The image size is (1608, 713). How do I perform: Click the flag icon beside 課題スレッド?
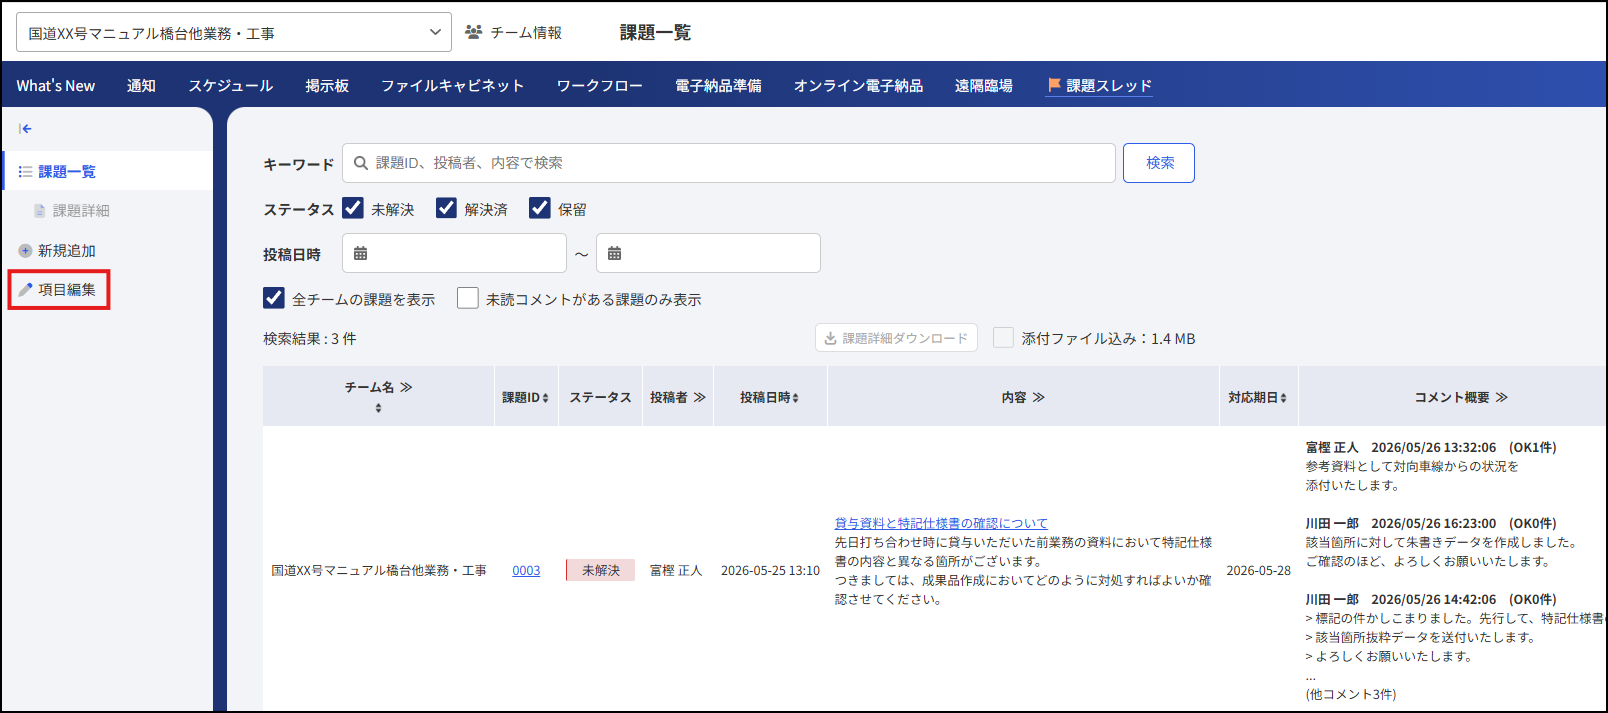click(1054, 85)
